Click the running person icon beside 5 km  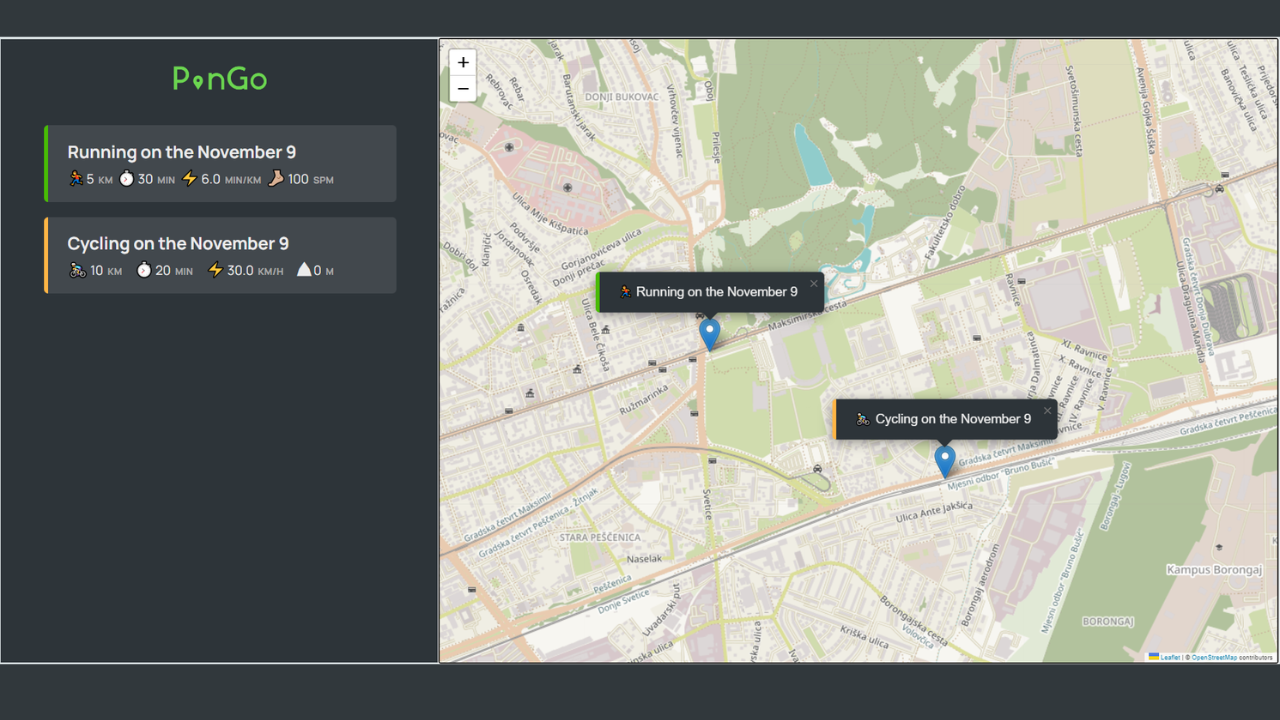[76, 179]
